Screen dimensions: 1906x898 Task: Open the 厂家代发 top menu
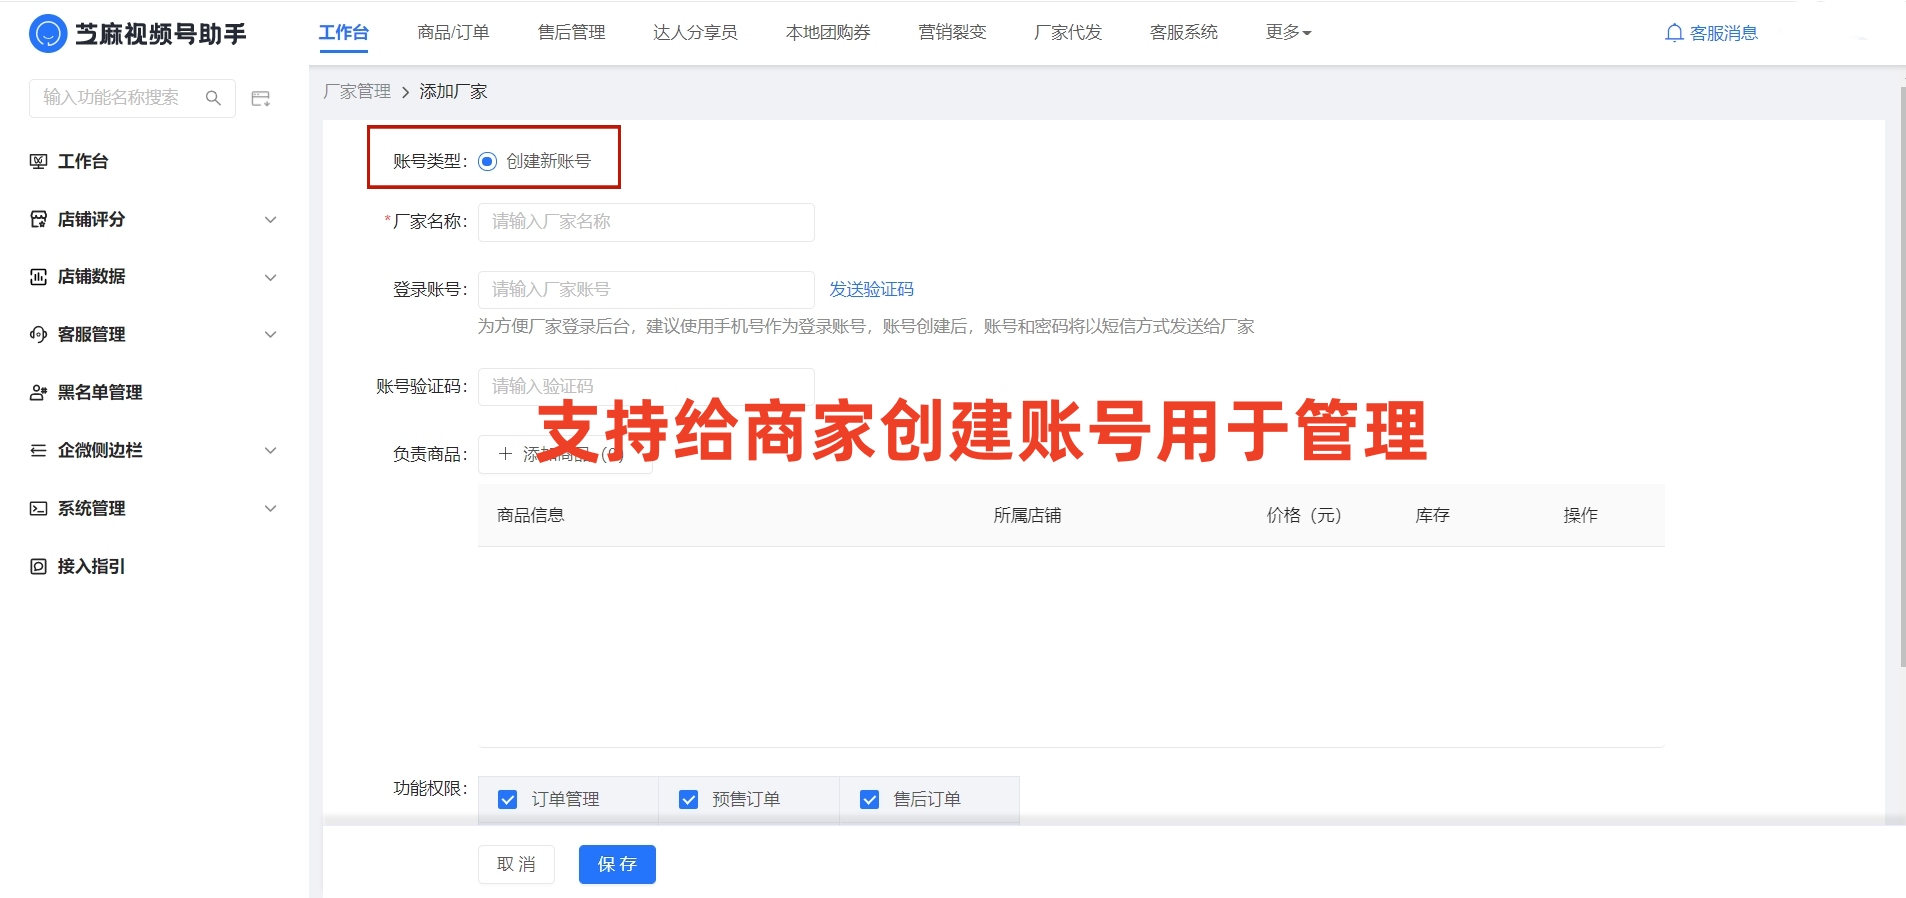click(1068, 32)
